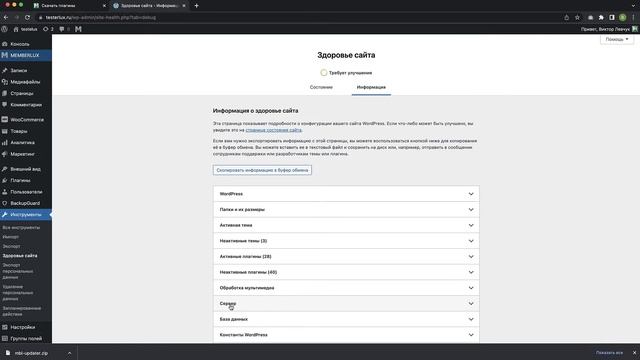This screenshot has width=640, height=360.
Task: Expand Активная тема section
Action: click(346, 225)
